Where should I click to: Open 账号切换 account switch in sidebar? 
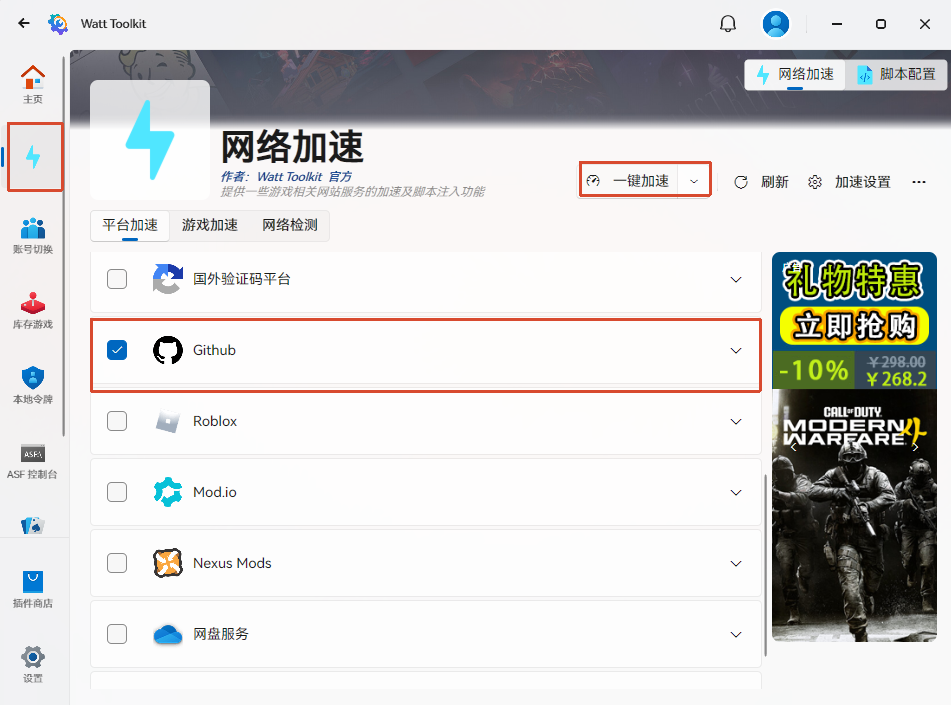33,235
